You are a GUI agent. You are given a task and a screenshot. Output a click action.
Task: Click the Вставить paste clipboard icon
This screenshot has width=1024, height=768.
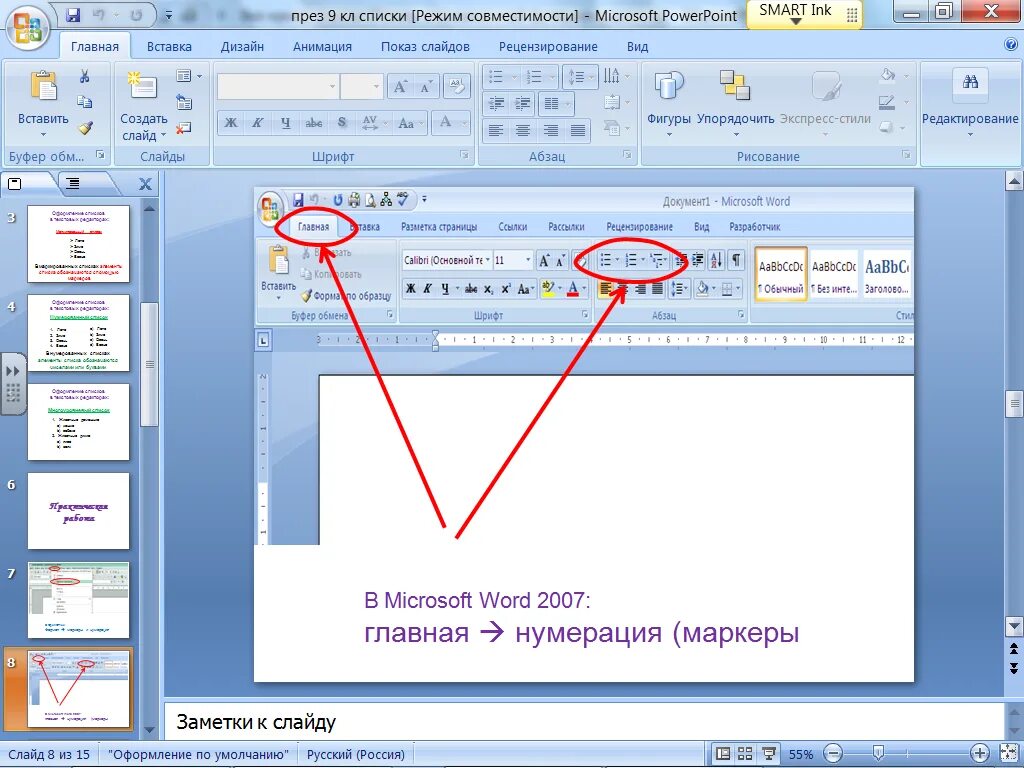43,86
